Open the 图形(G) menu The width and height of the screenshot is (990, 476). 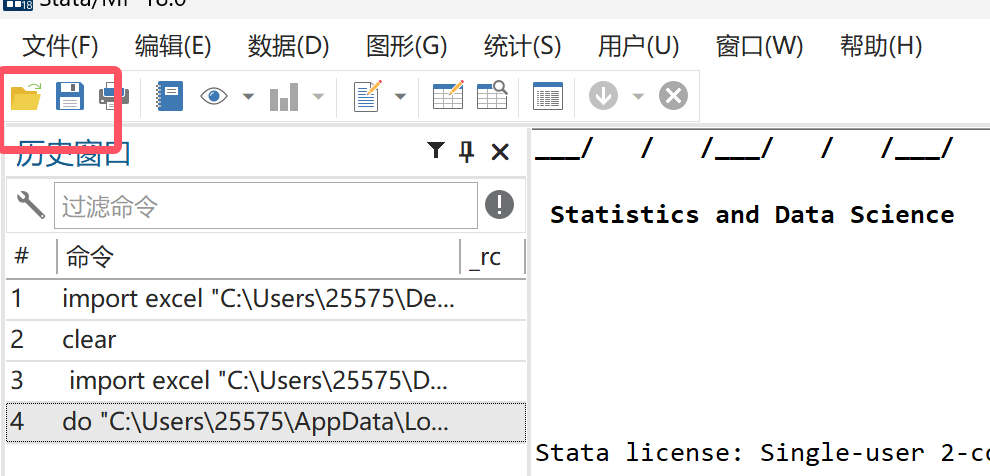(x=406, y=46)
